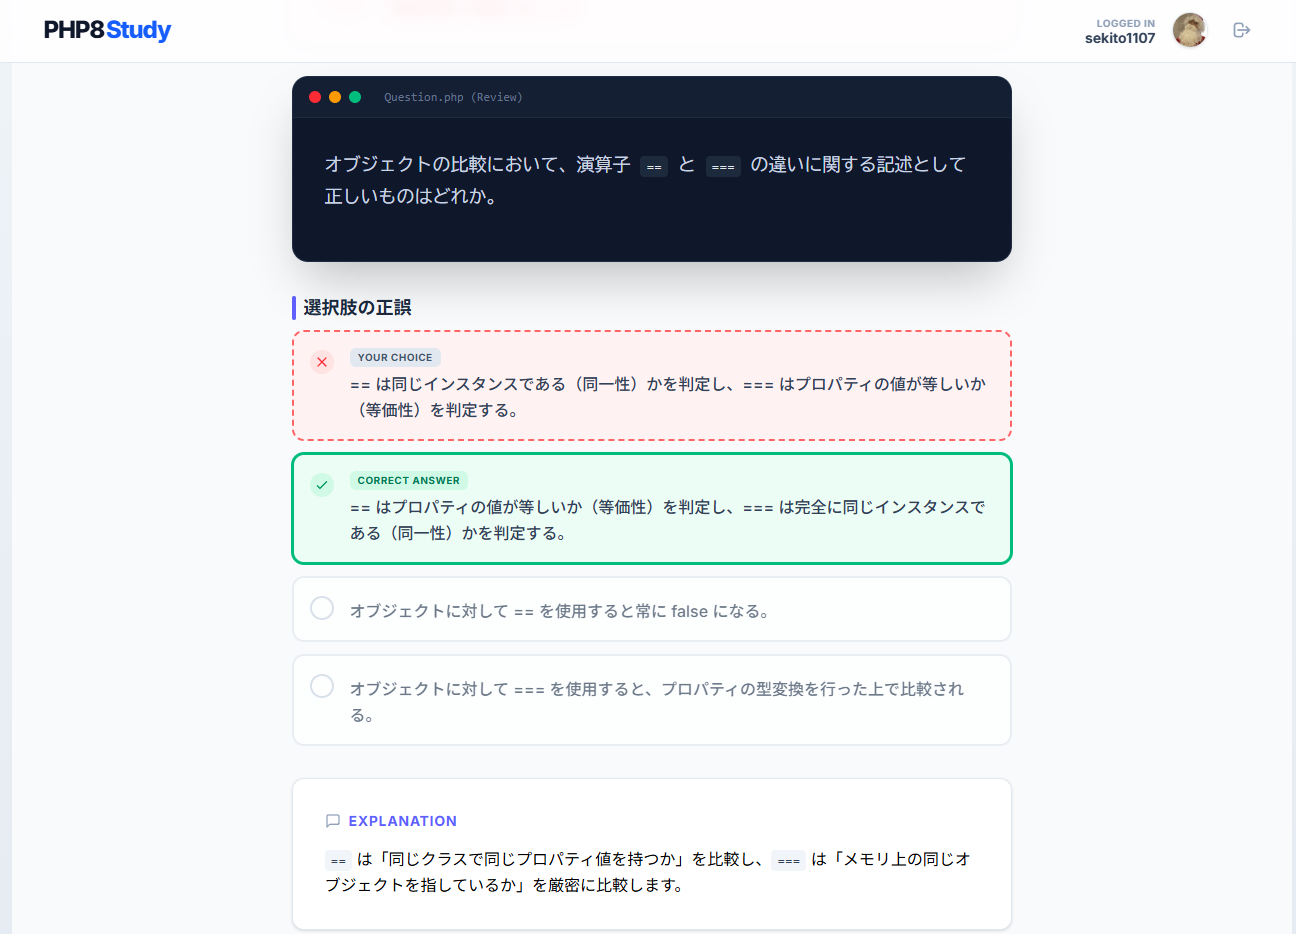Image resolution: width=1296 pixels, height=934 pixels.
Task: Click the logout icon in the header
Action: click(x=1242, y=30)
